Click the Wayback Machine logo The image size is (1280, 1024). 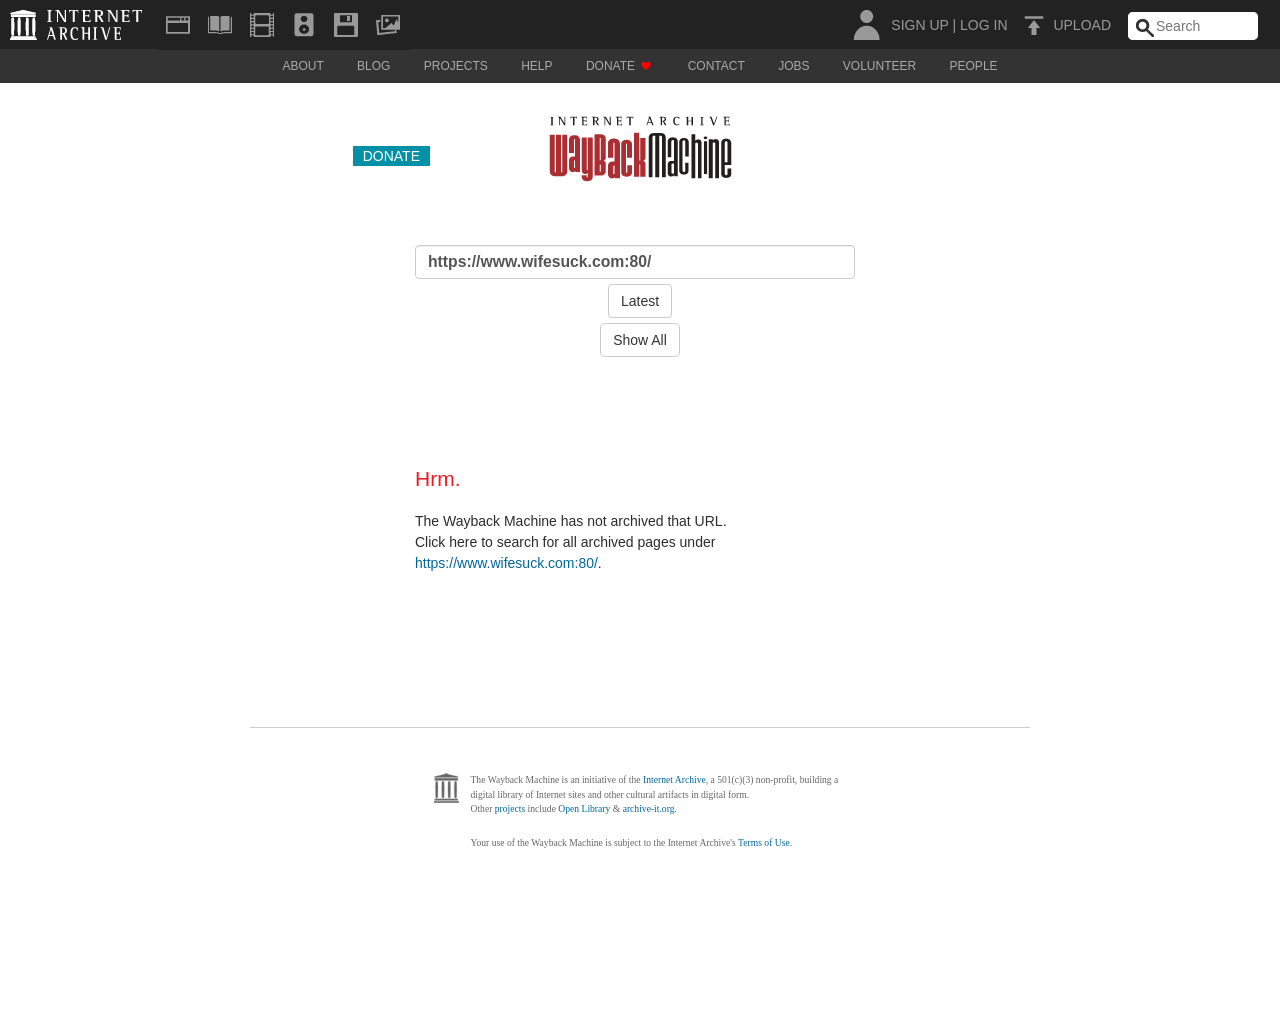coord(640,148)
